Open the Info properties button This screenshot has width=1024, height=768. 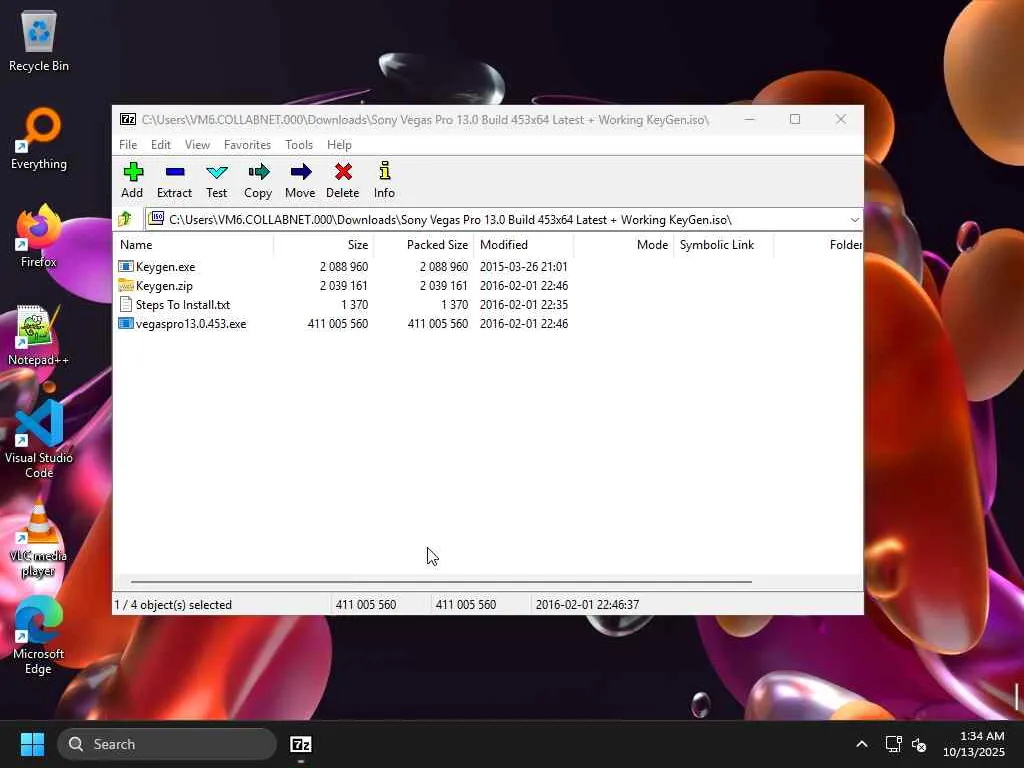click(x=384, y=180)
